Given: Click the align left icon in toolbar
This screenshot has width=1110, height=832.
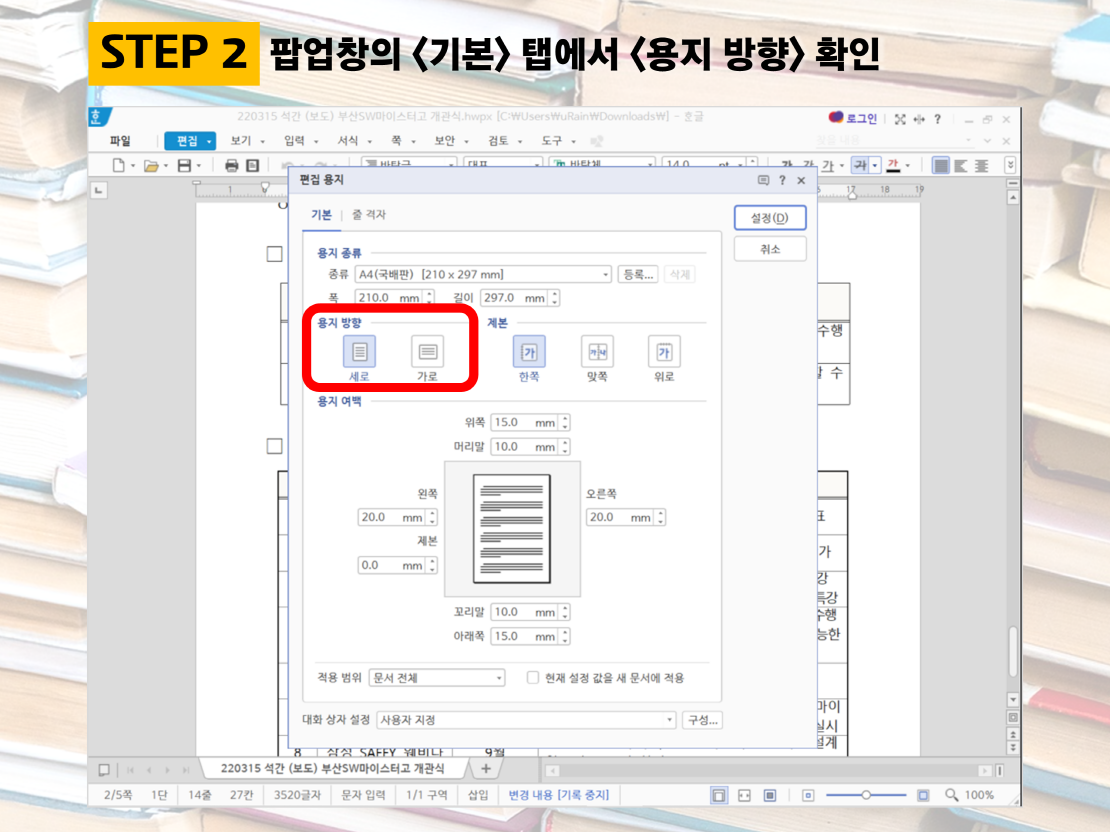Looking at the screenshot, I should (x=961, y=166).
